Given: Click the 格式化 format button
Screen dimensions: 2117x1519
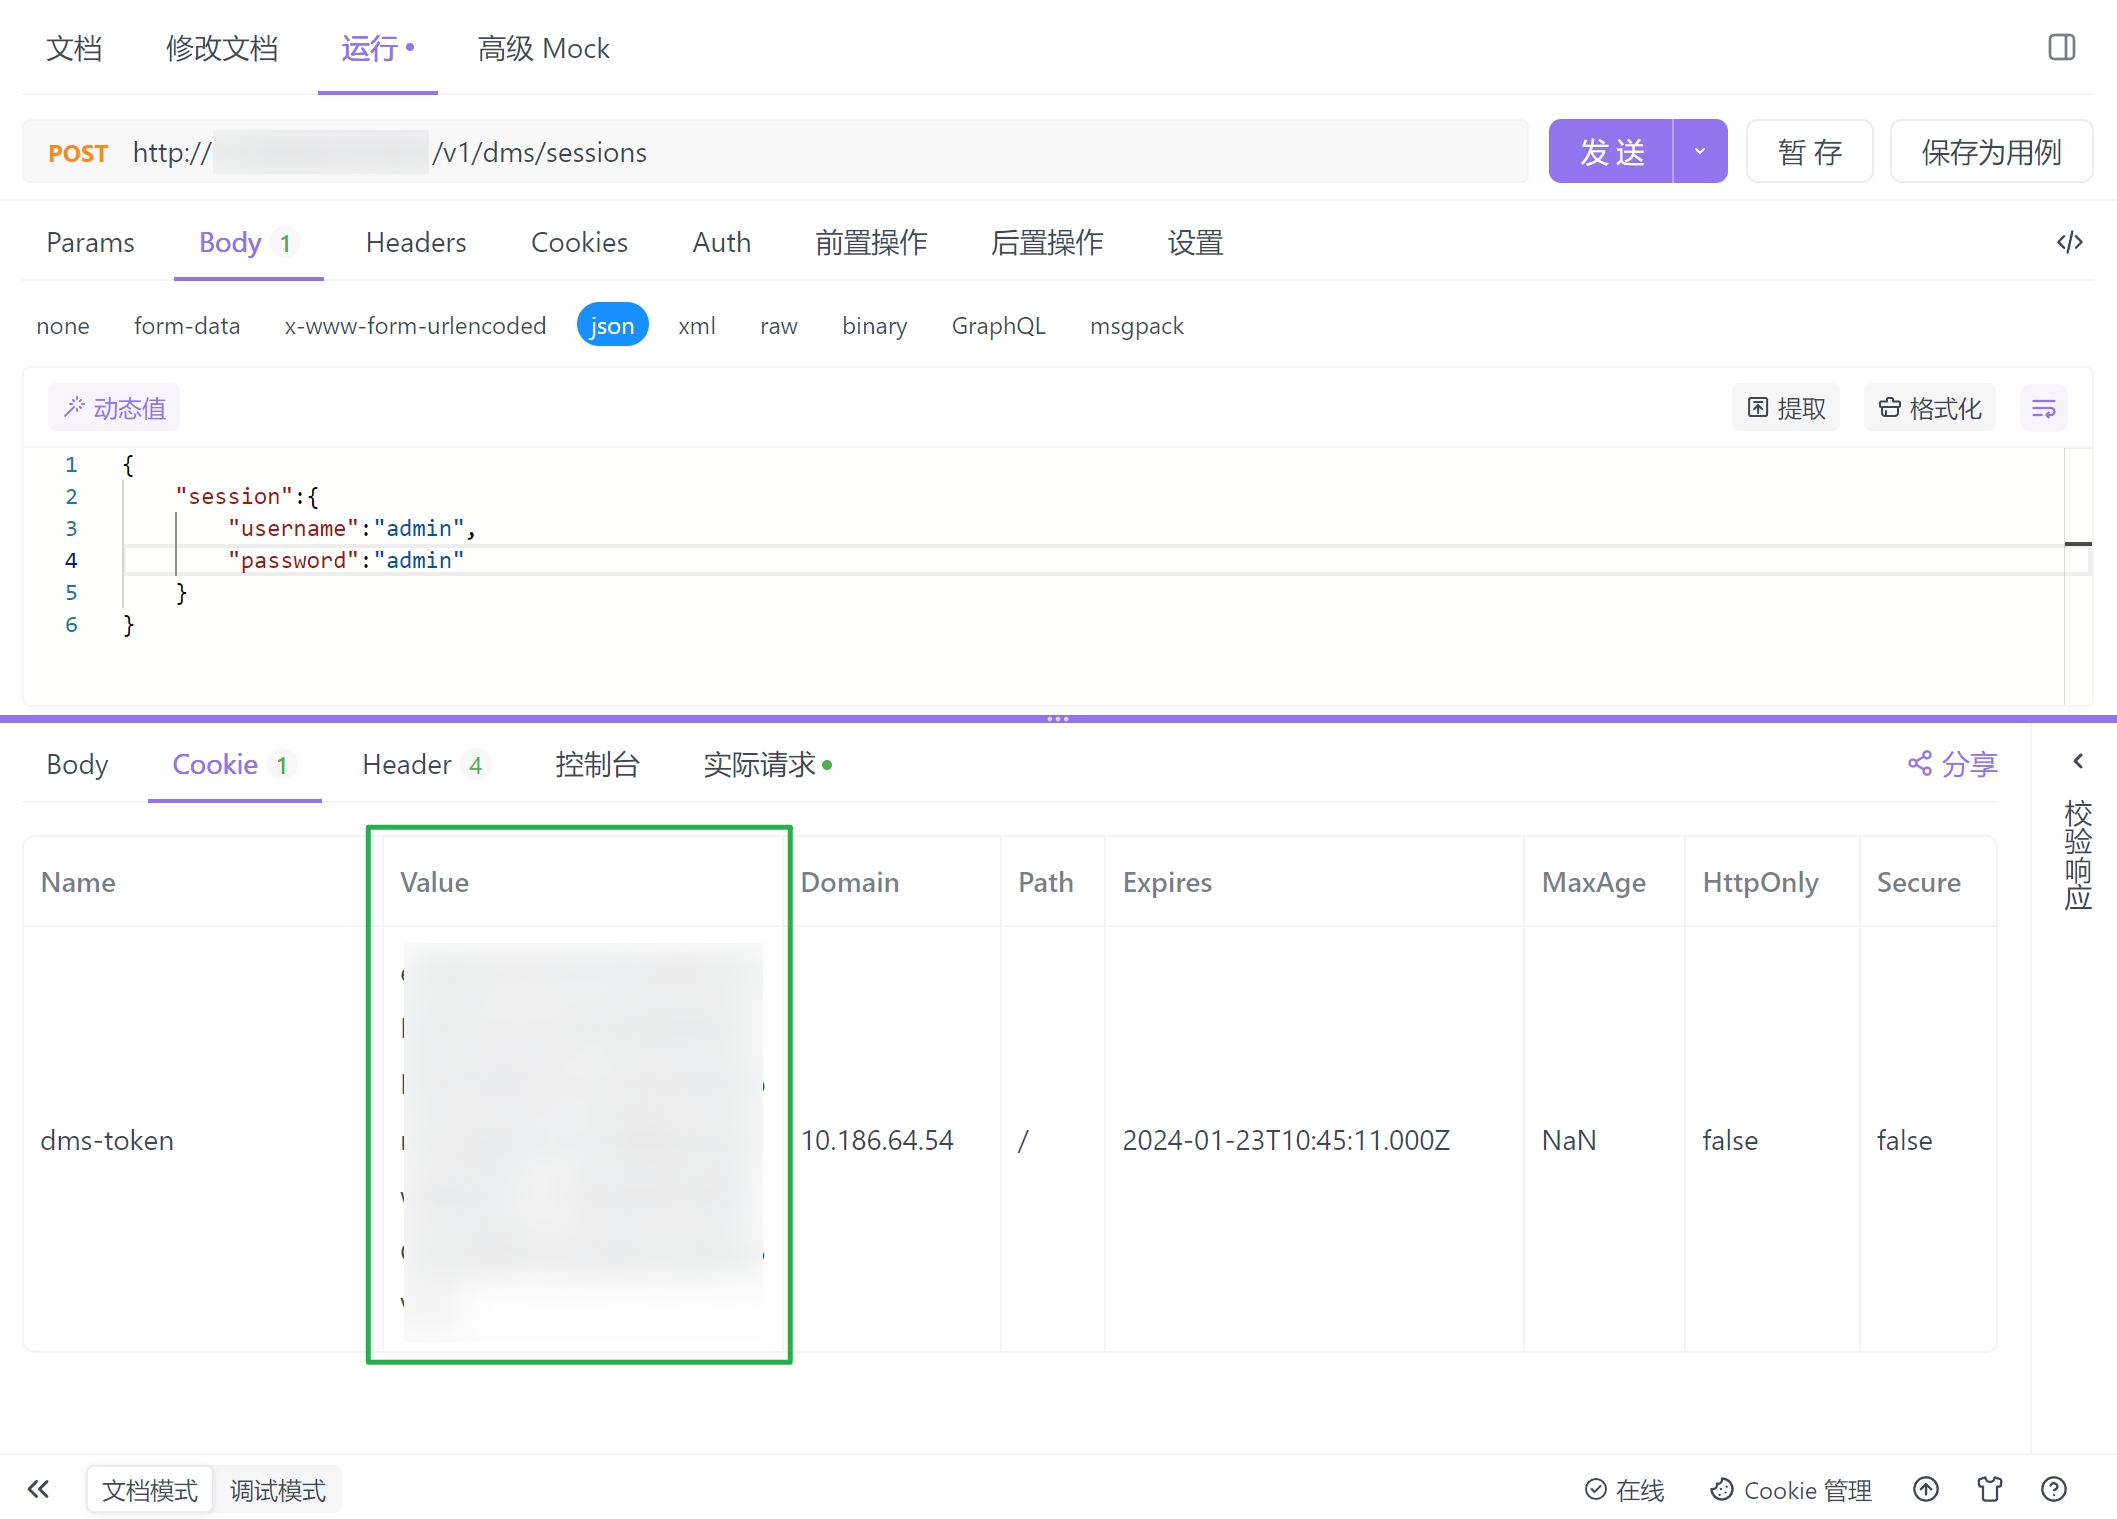Looking at the screenshot, I should 1930,408.
